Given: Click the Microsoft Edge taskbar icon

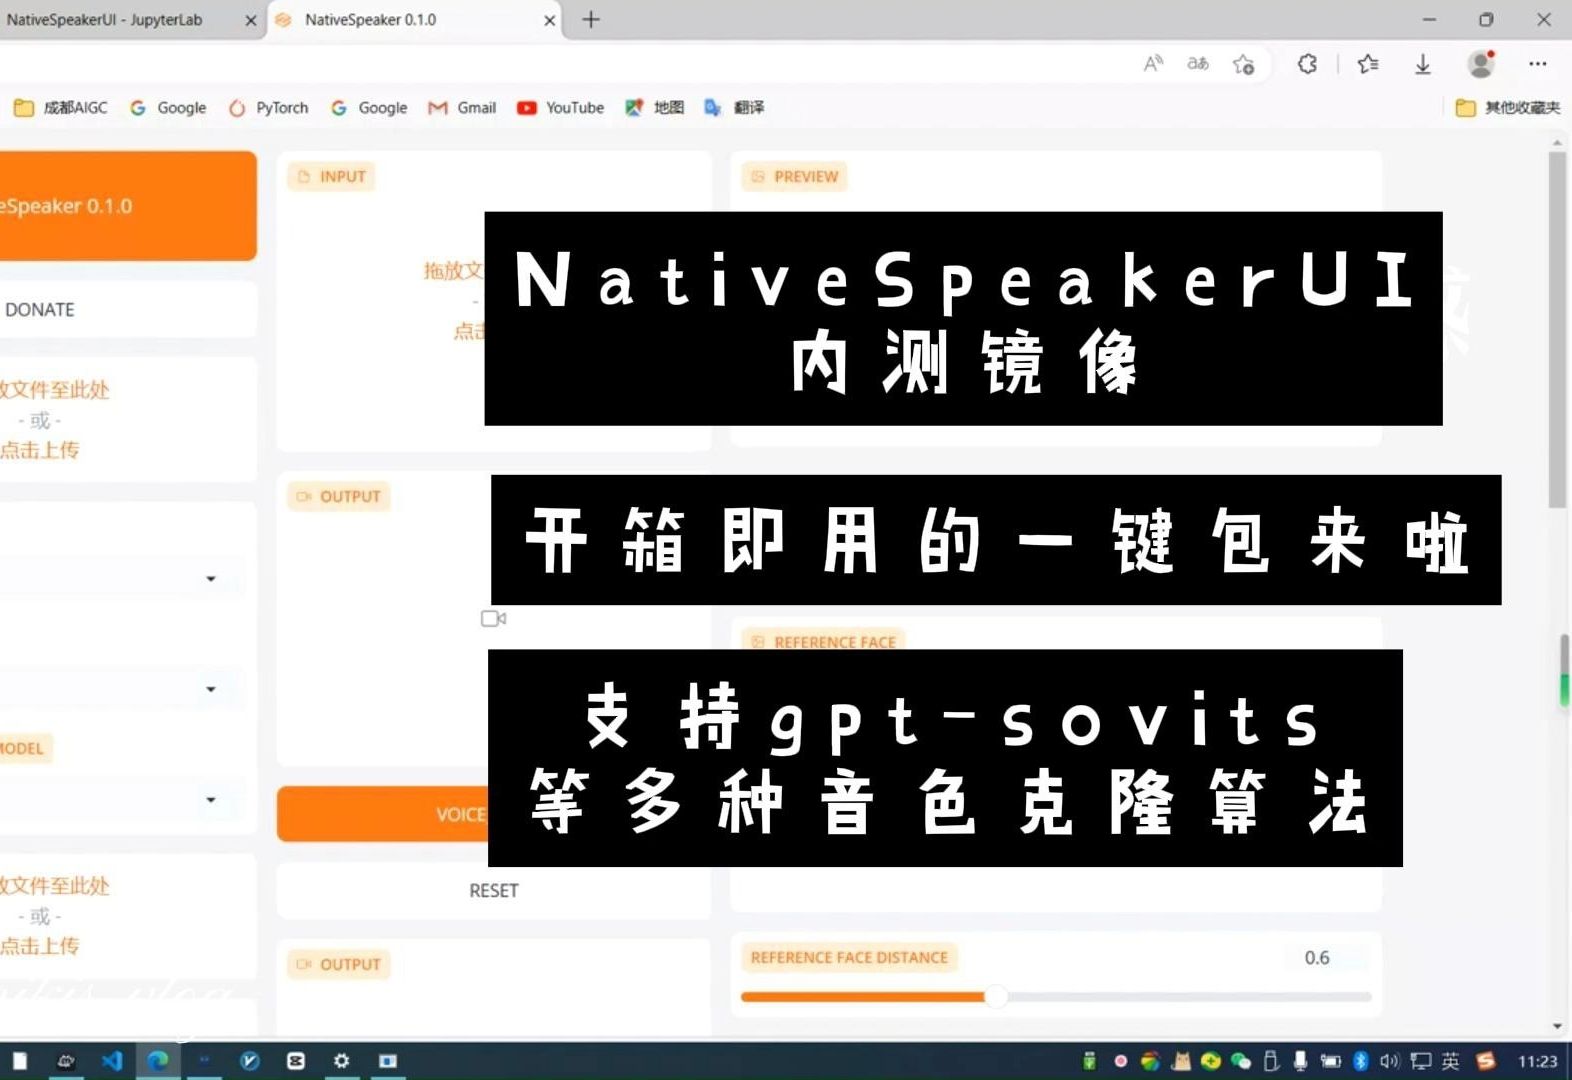Looking at the screenshot, I should pos(158,1060).
